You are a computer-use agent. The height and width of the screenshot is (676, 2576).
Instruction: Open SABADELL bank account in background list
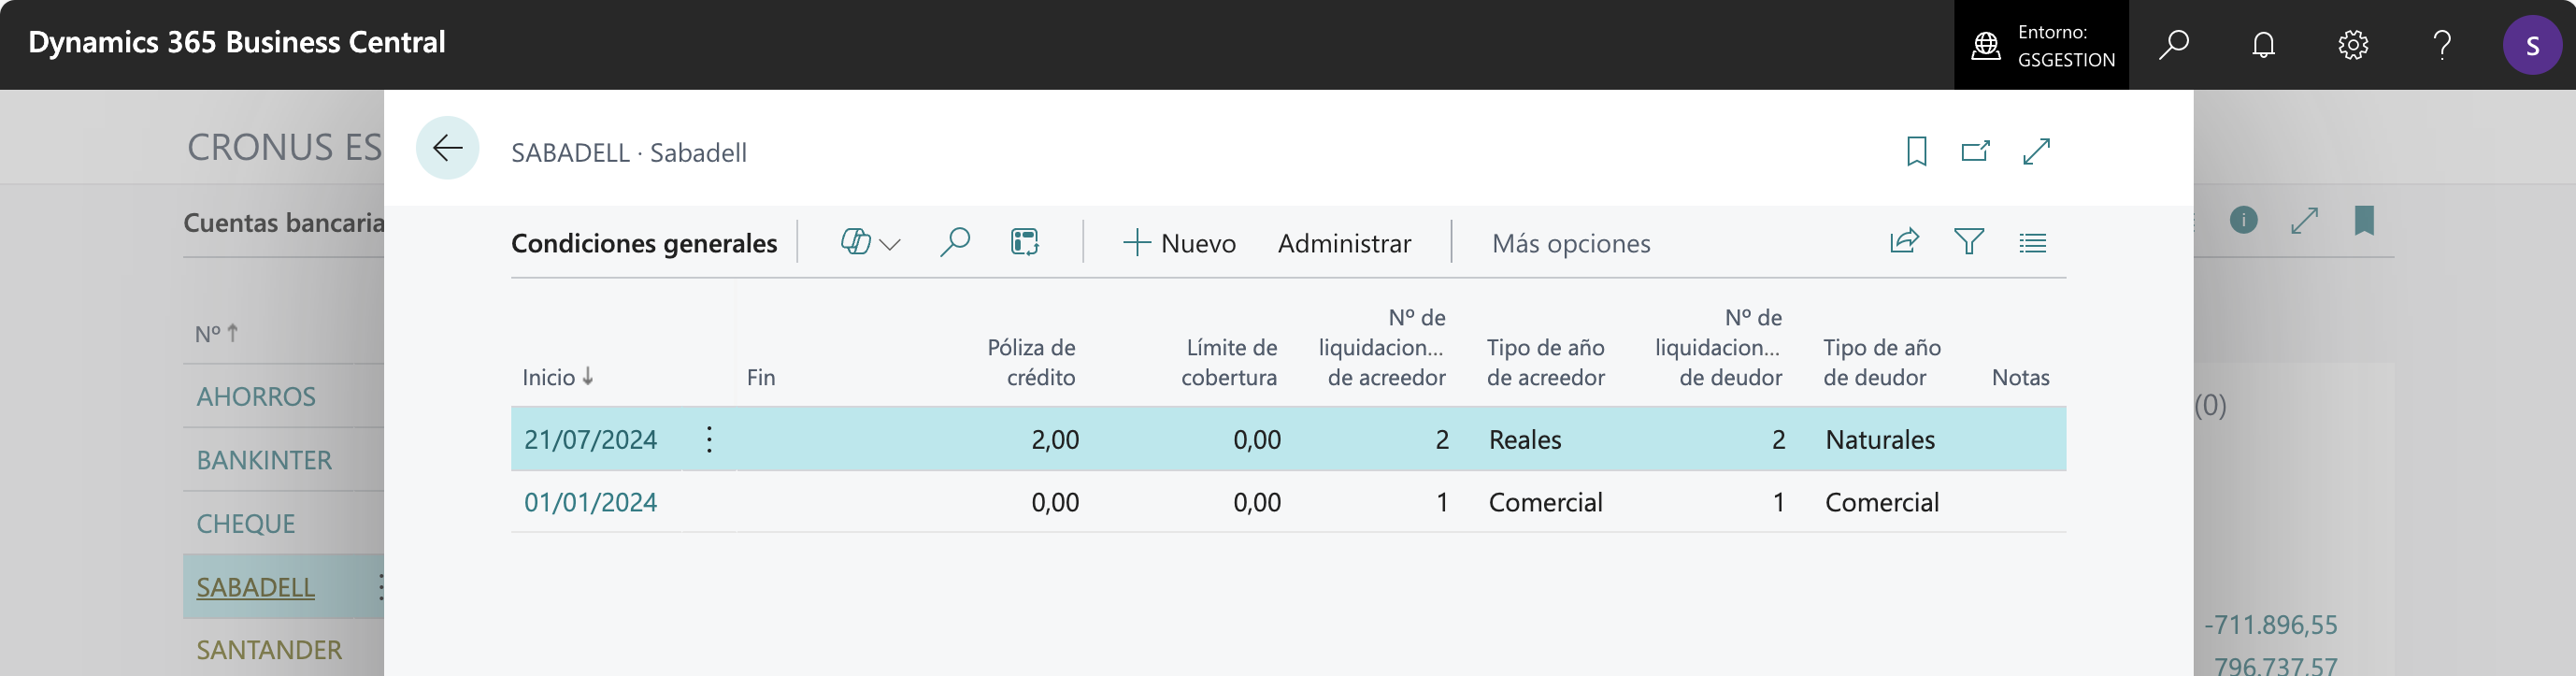pos(255,587)
